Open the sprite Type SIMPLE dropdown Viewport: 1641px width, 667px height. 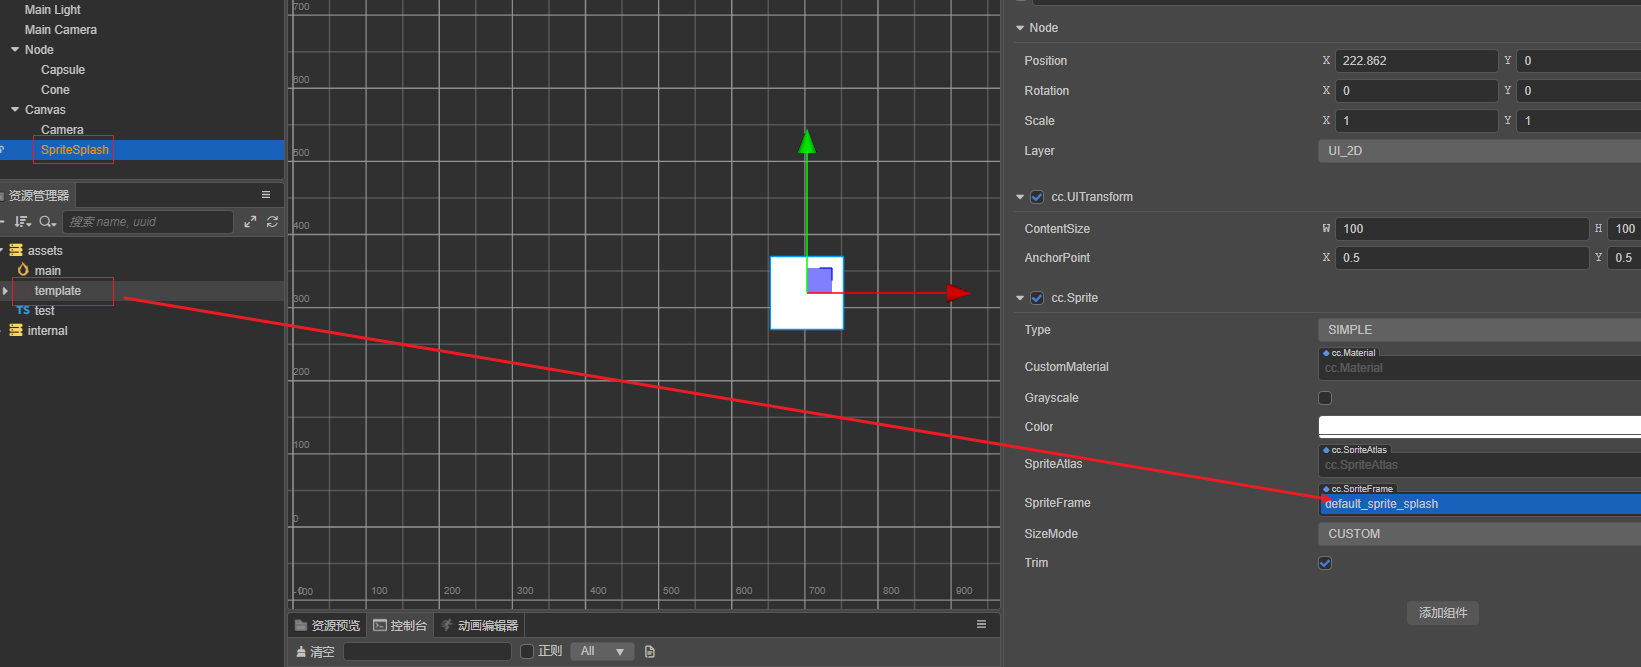coord(1479,330)
